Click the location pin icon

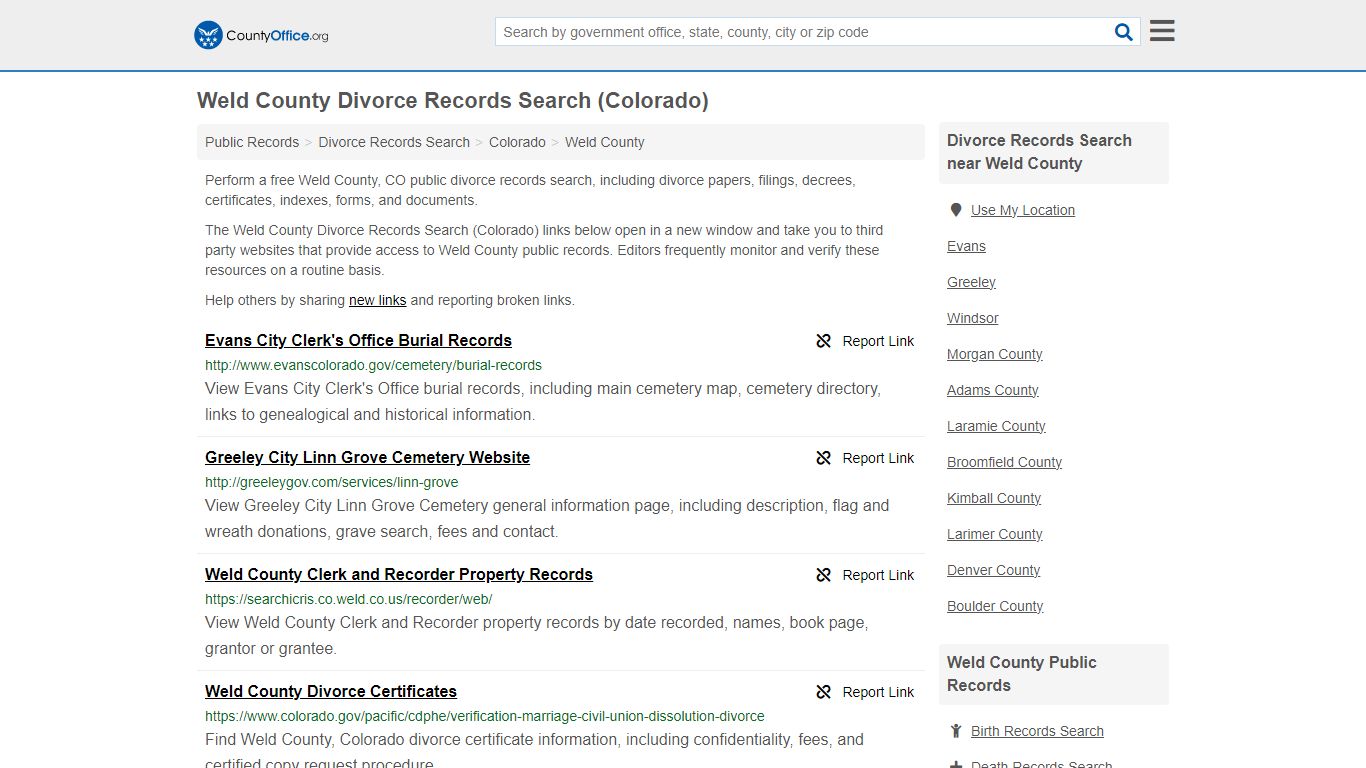pyautogui.click(x=955, y=210)
